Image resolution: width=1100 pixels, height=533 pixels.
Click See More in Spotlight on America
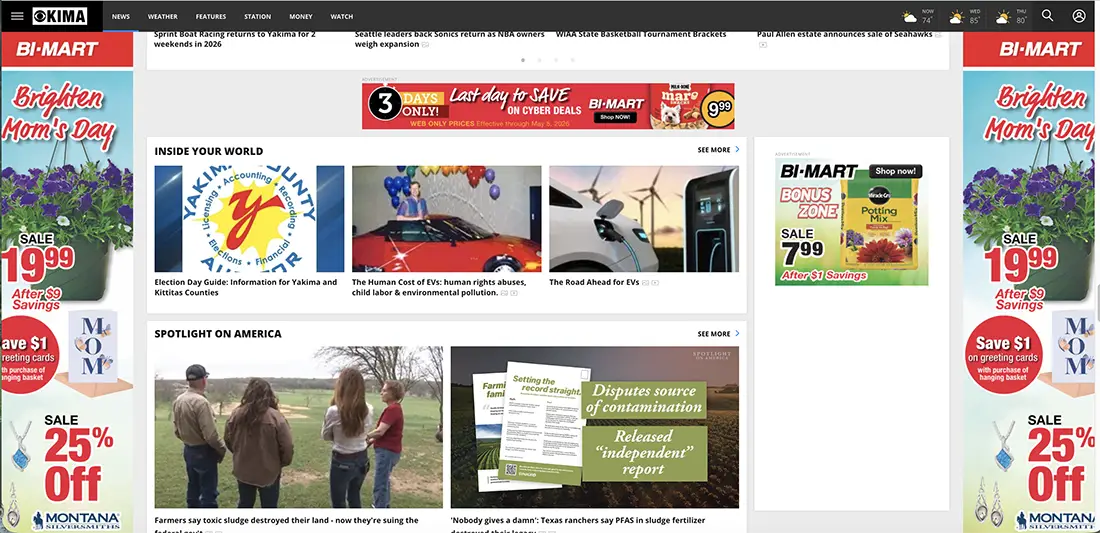point(713,334)
